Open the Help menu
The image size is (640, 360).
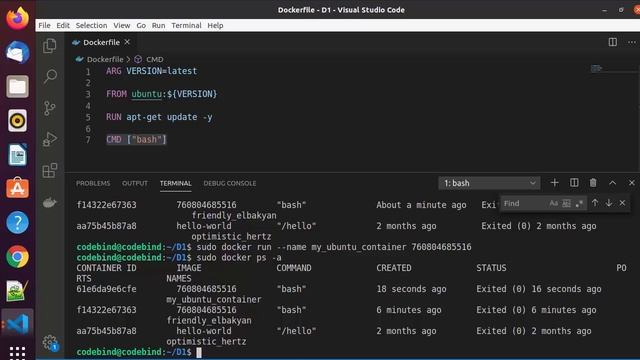(215, 25)
